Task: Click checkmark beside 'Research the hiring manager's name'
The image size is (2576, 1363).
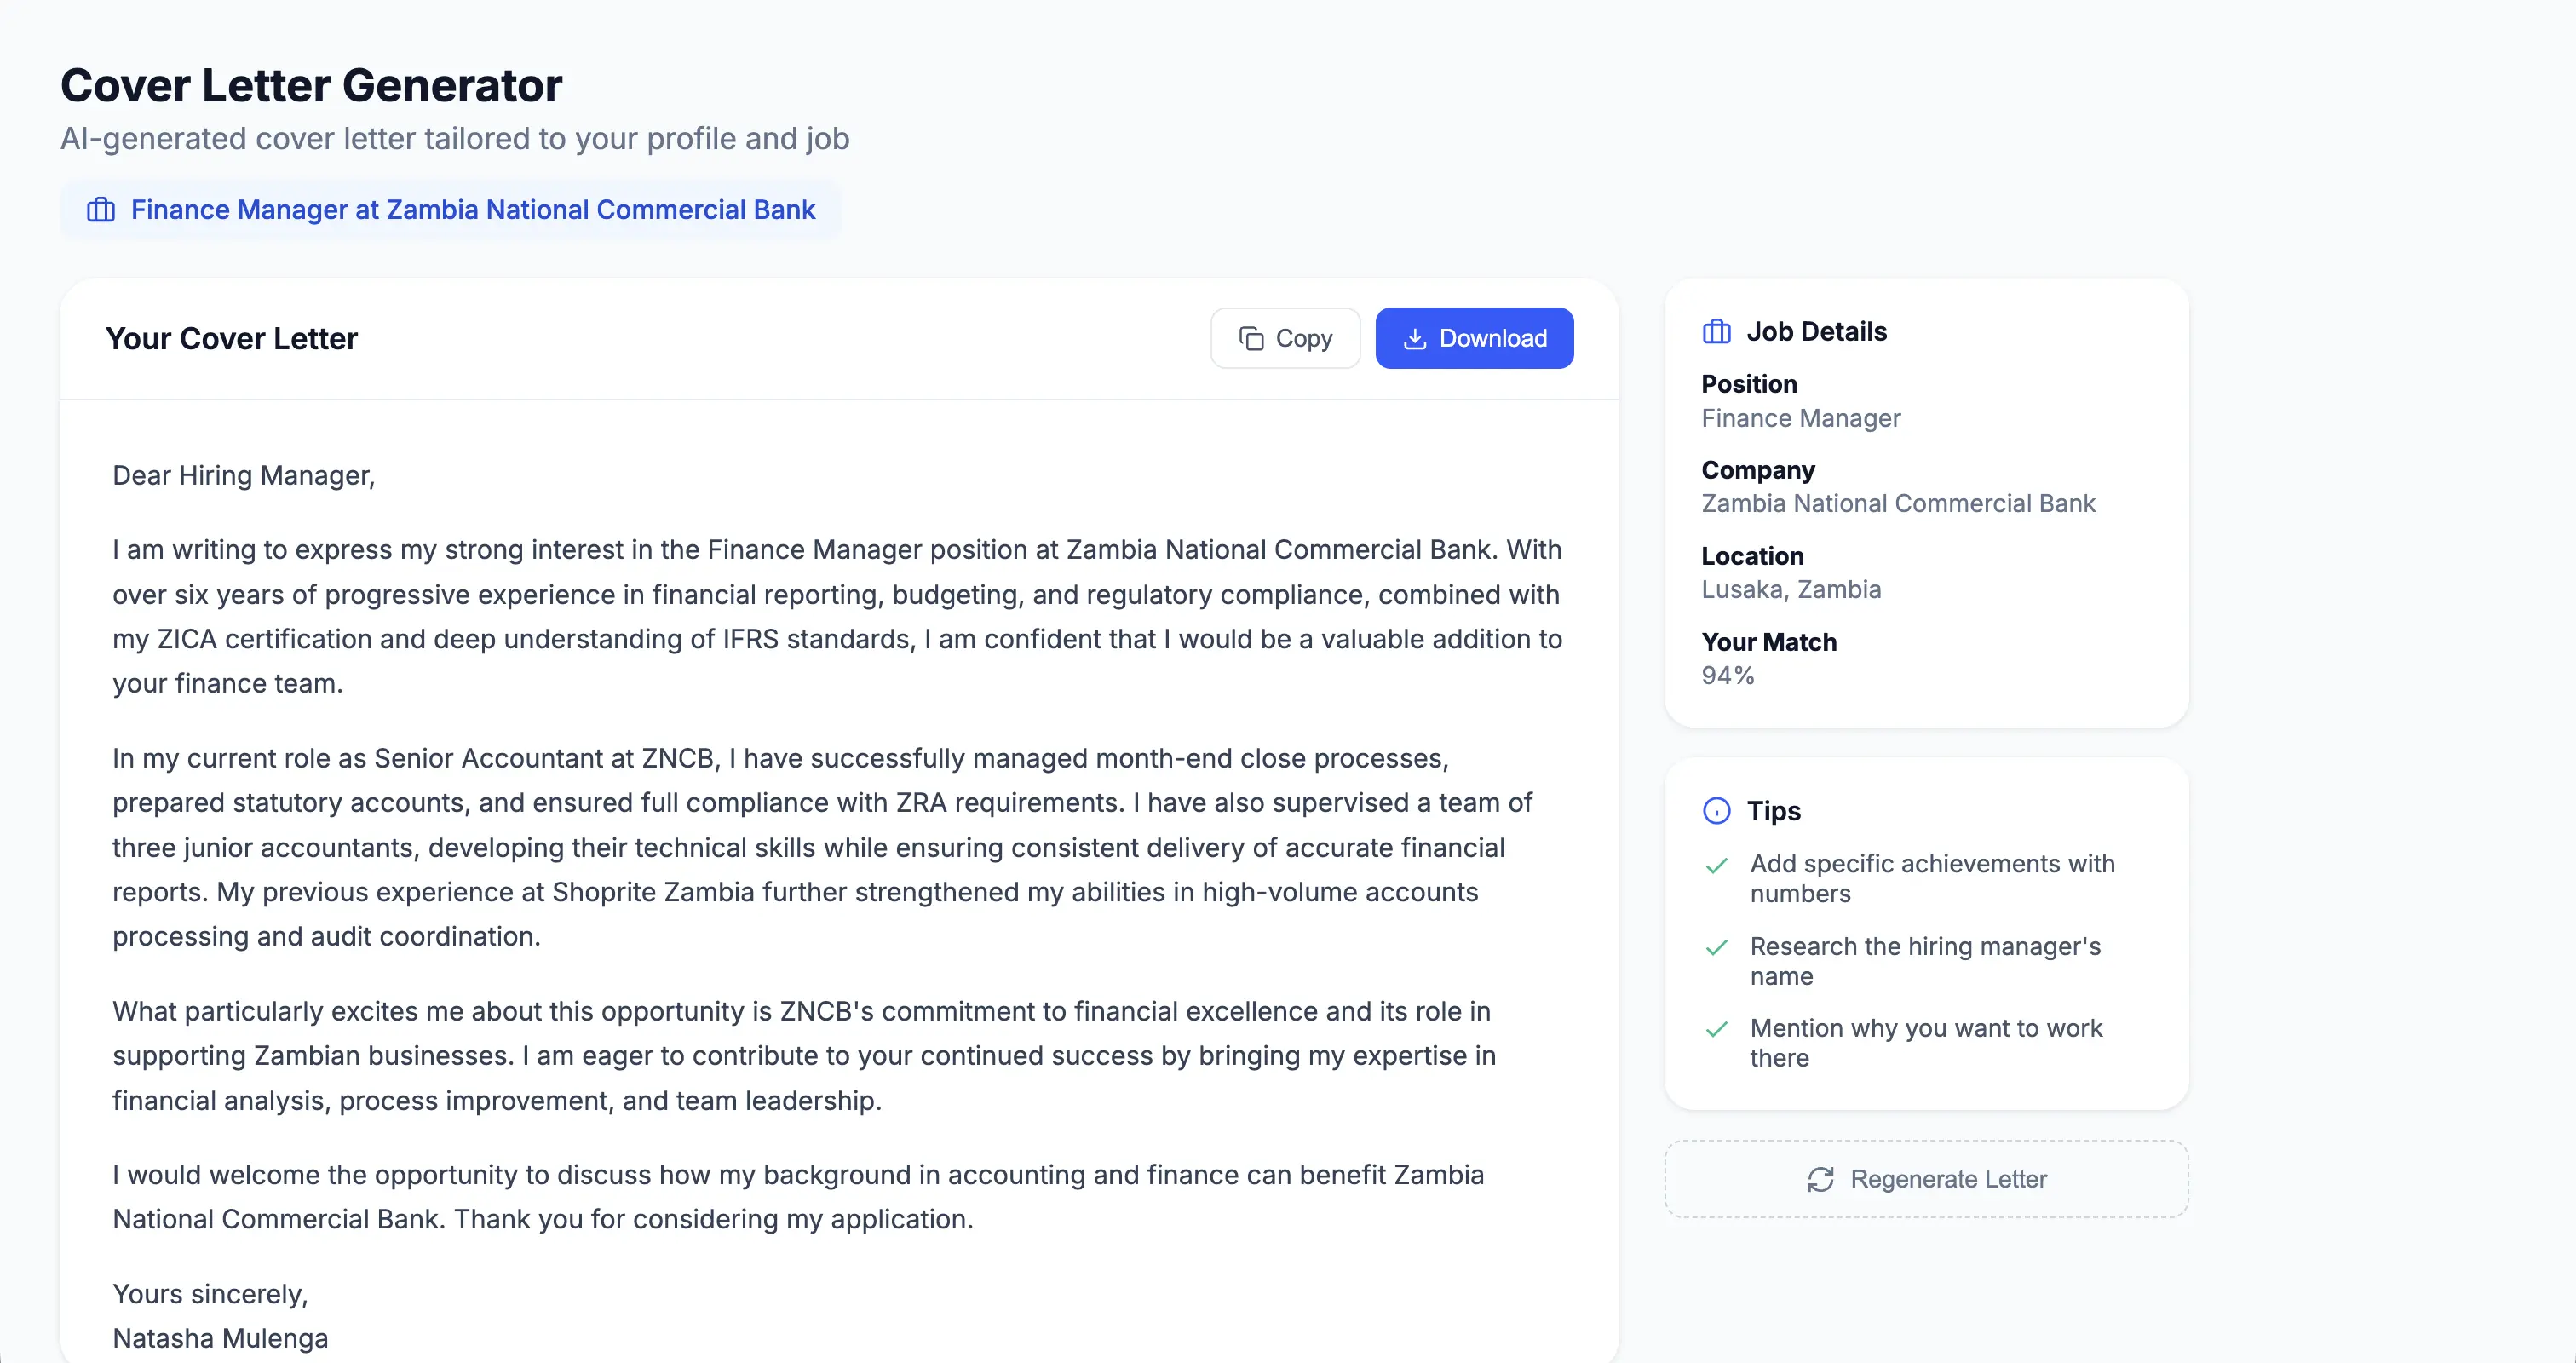Action: [1717, 948]
